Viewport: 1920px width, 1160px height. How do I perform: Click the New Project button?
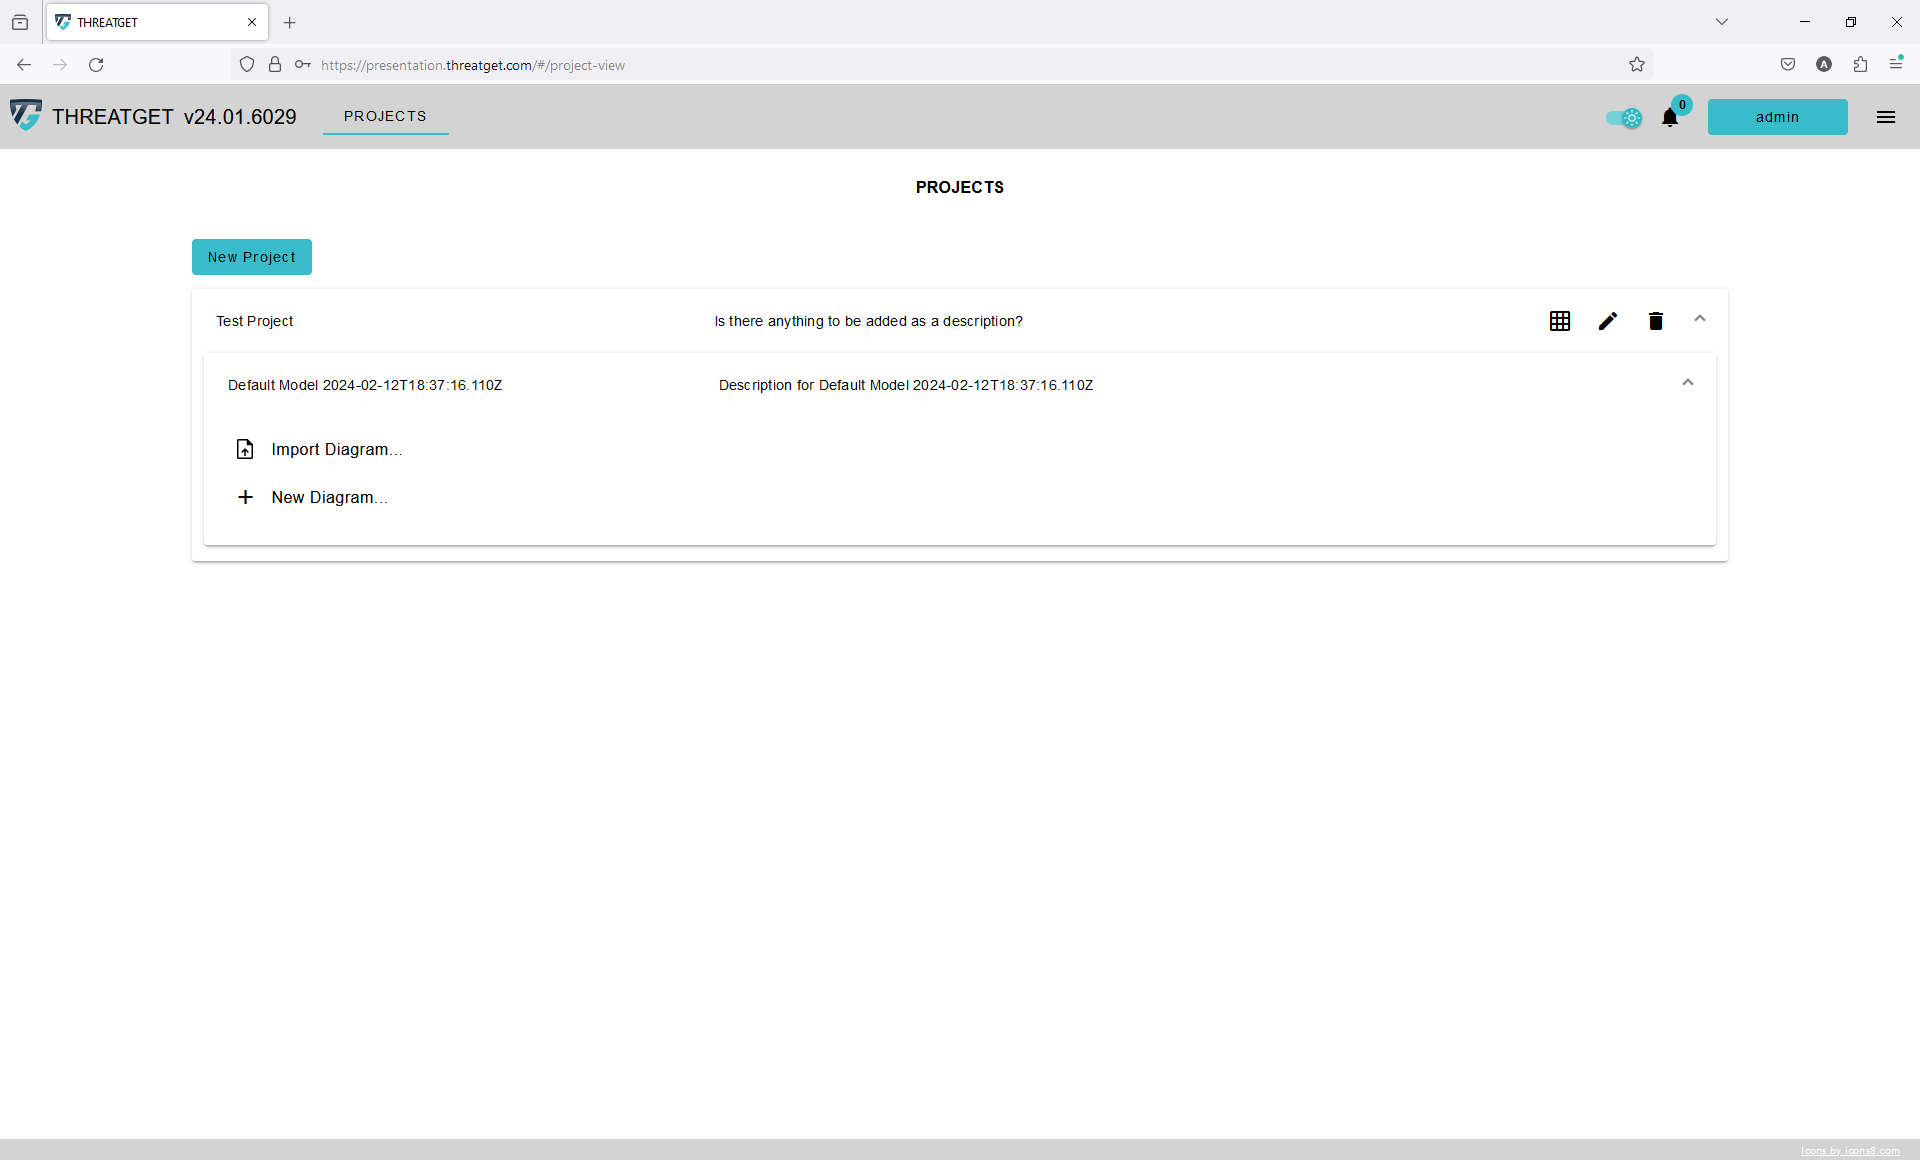pos(251,257)
